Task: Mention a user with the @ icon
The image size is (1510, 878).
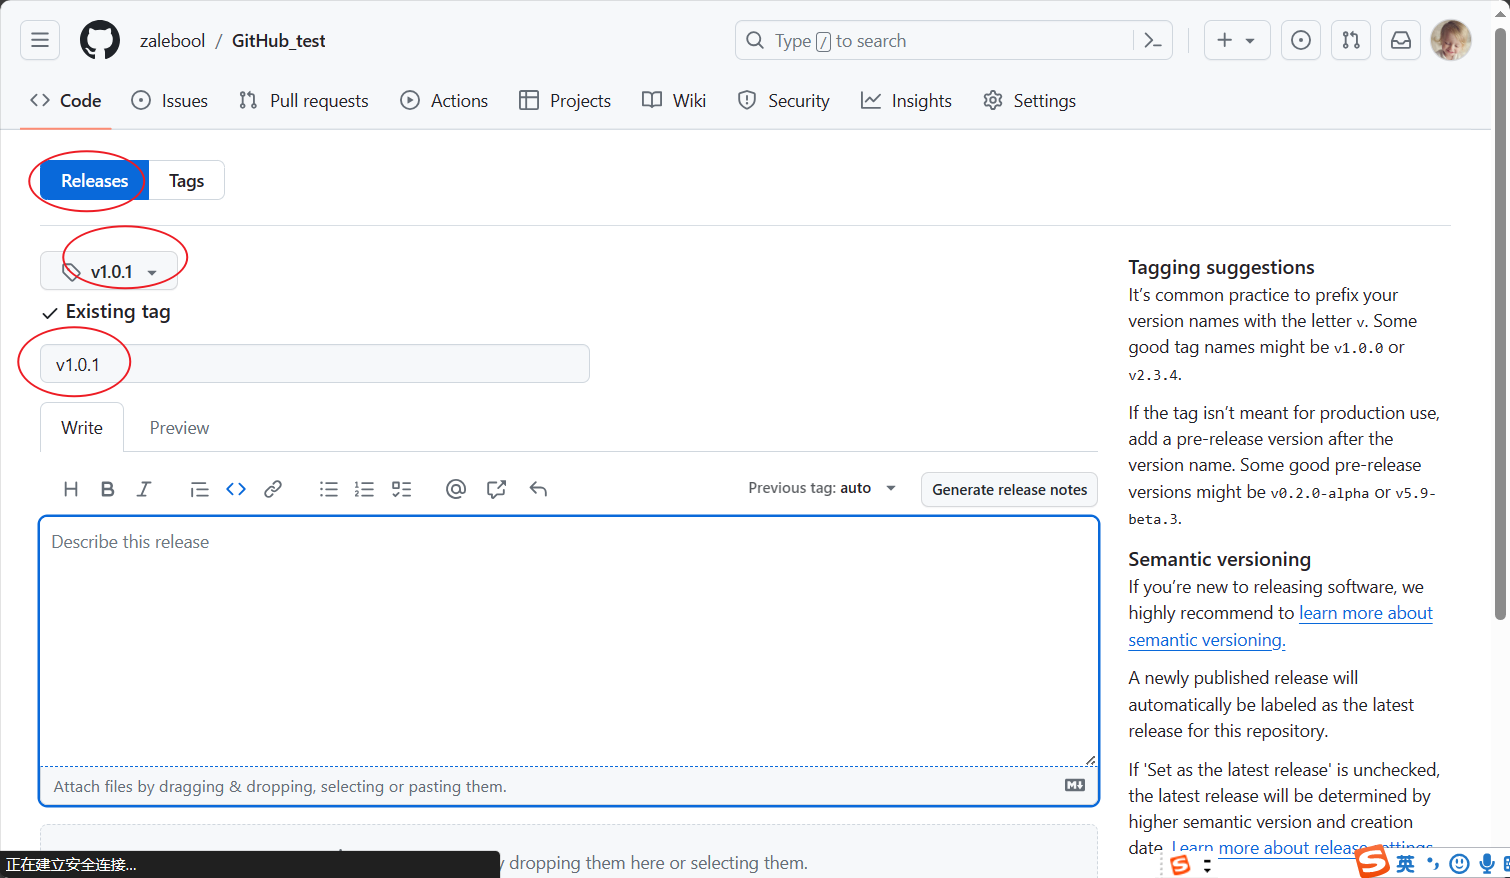Action: 456,489
